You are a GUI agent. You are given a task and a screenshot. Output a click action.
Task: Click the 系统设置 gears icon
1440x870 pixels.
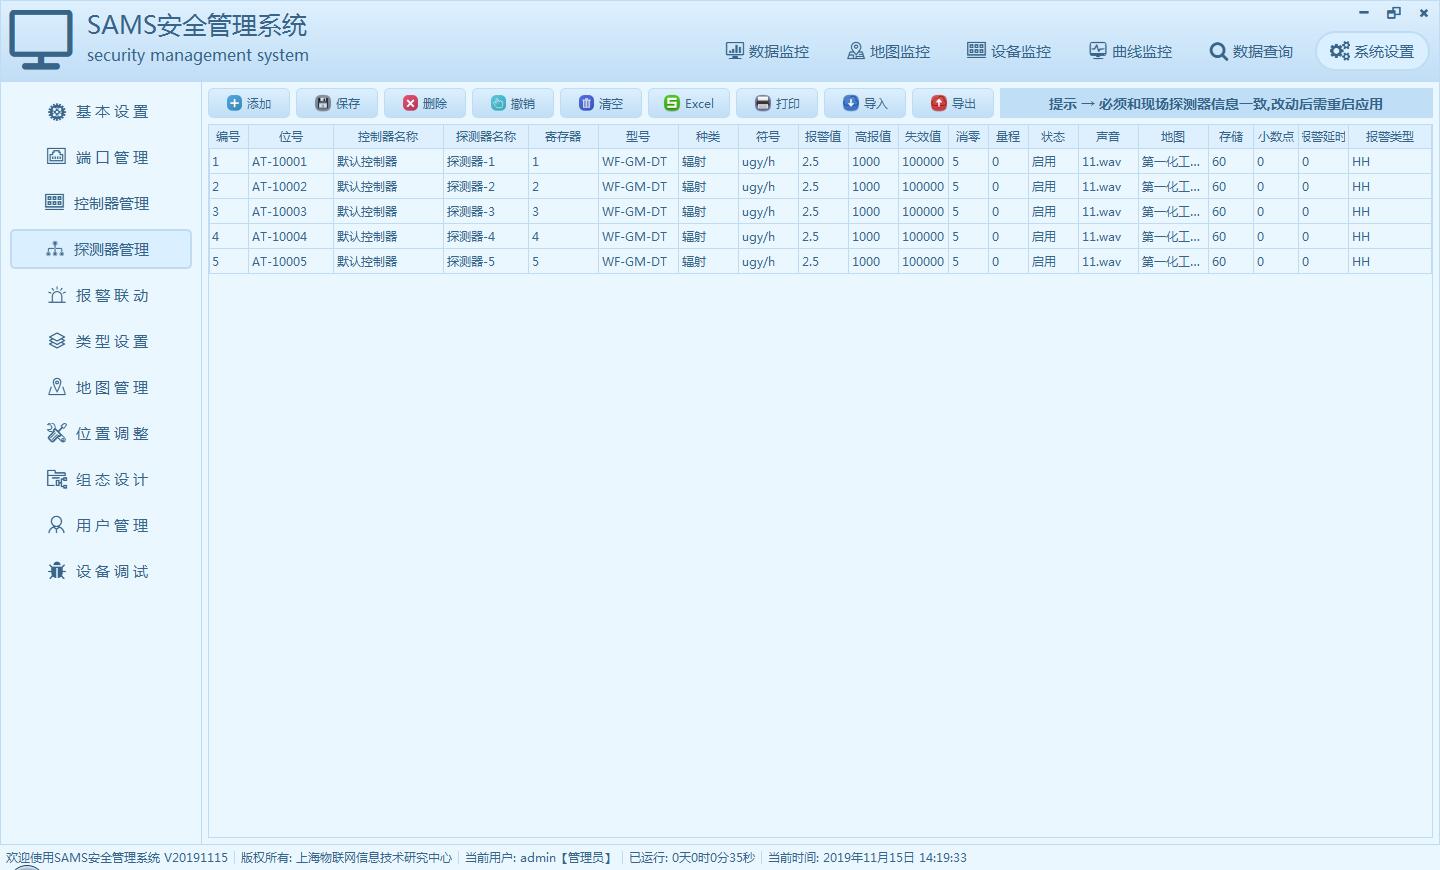1340,51
